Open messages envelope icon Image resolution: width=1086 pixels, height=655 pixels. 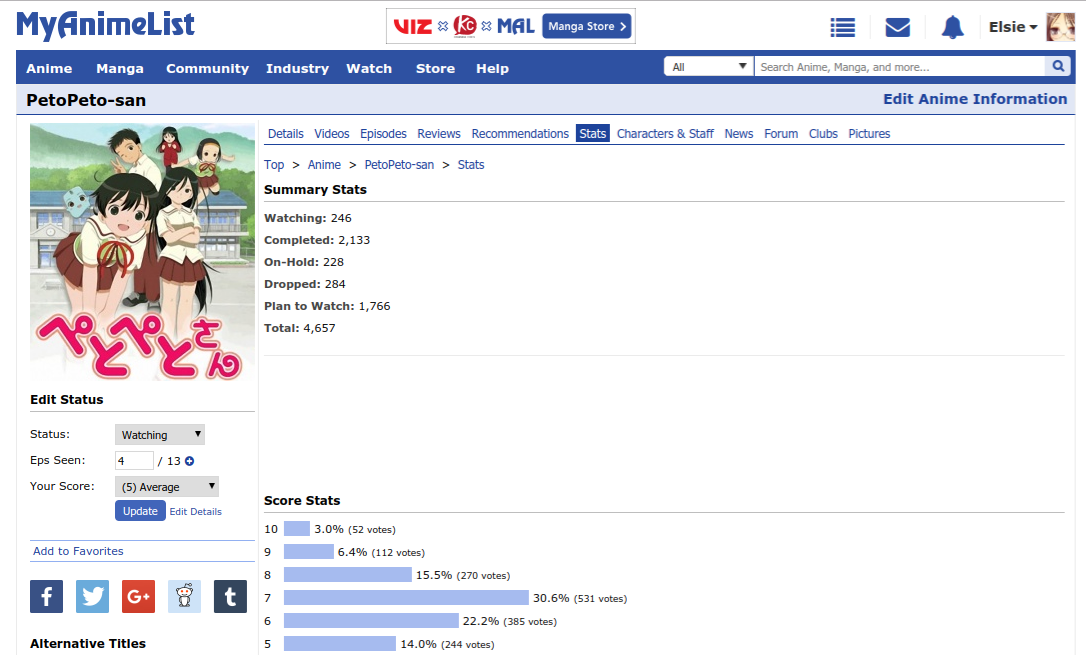click(898, 27)
